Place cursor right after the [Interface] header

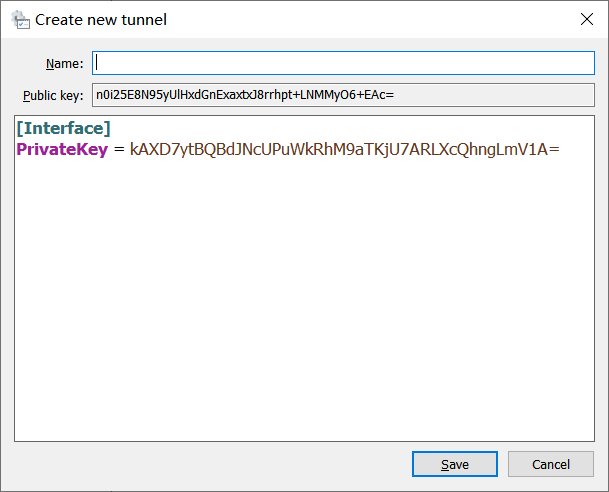[x=112, y=128]
